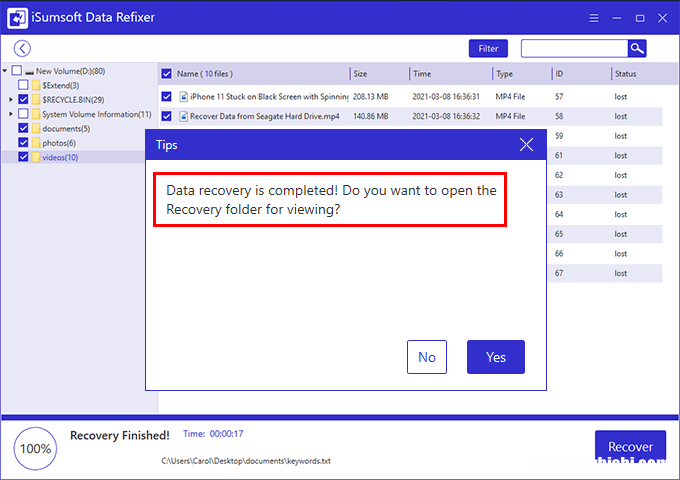Toggle checkbox for New Volume(D:)
This screenshot has height=480, width=680.
[x=17, y=70]
